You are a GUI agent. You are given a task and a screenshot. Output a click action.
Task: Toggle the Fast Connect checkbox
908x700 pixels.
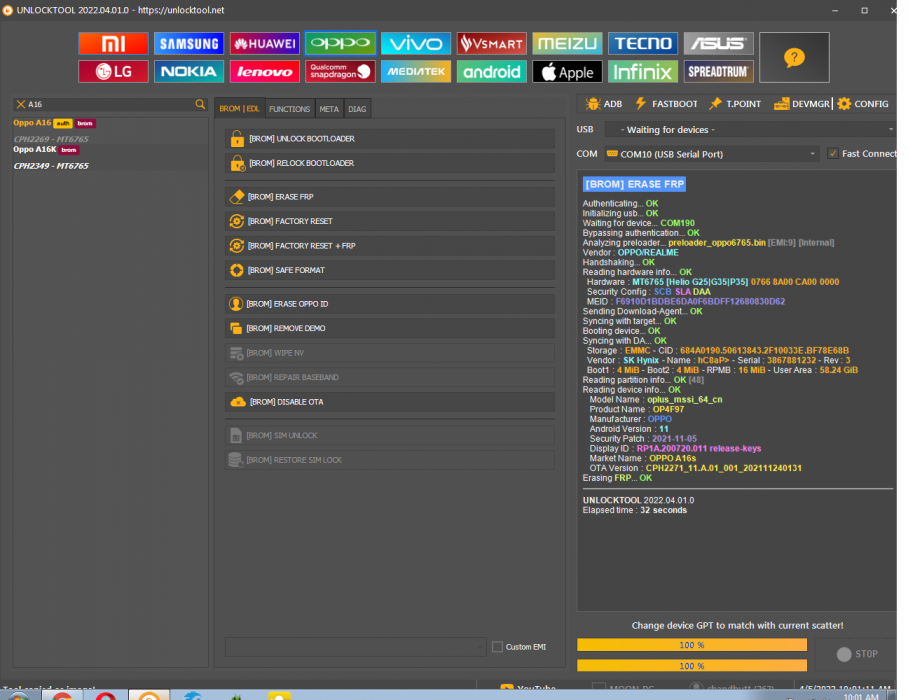[x=833, y=153]
